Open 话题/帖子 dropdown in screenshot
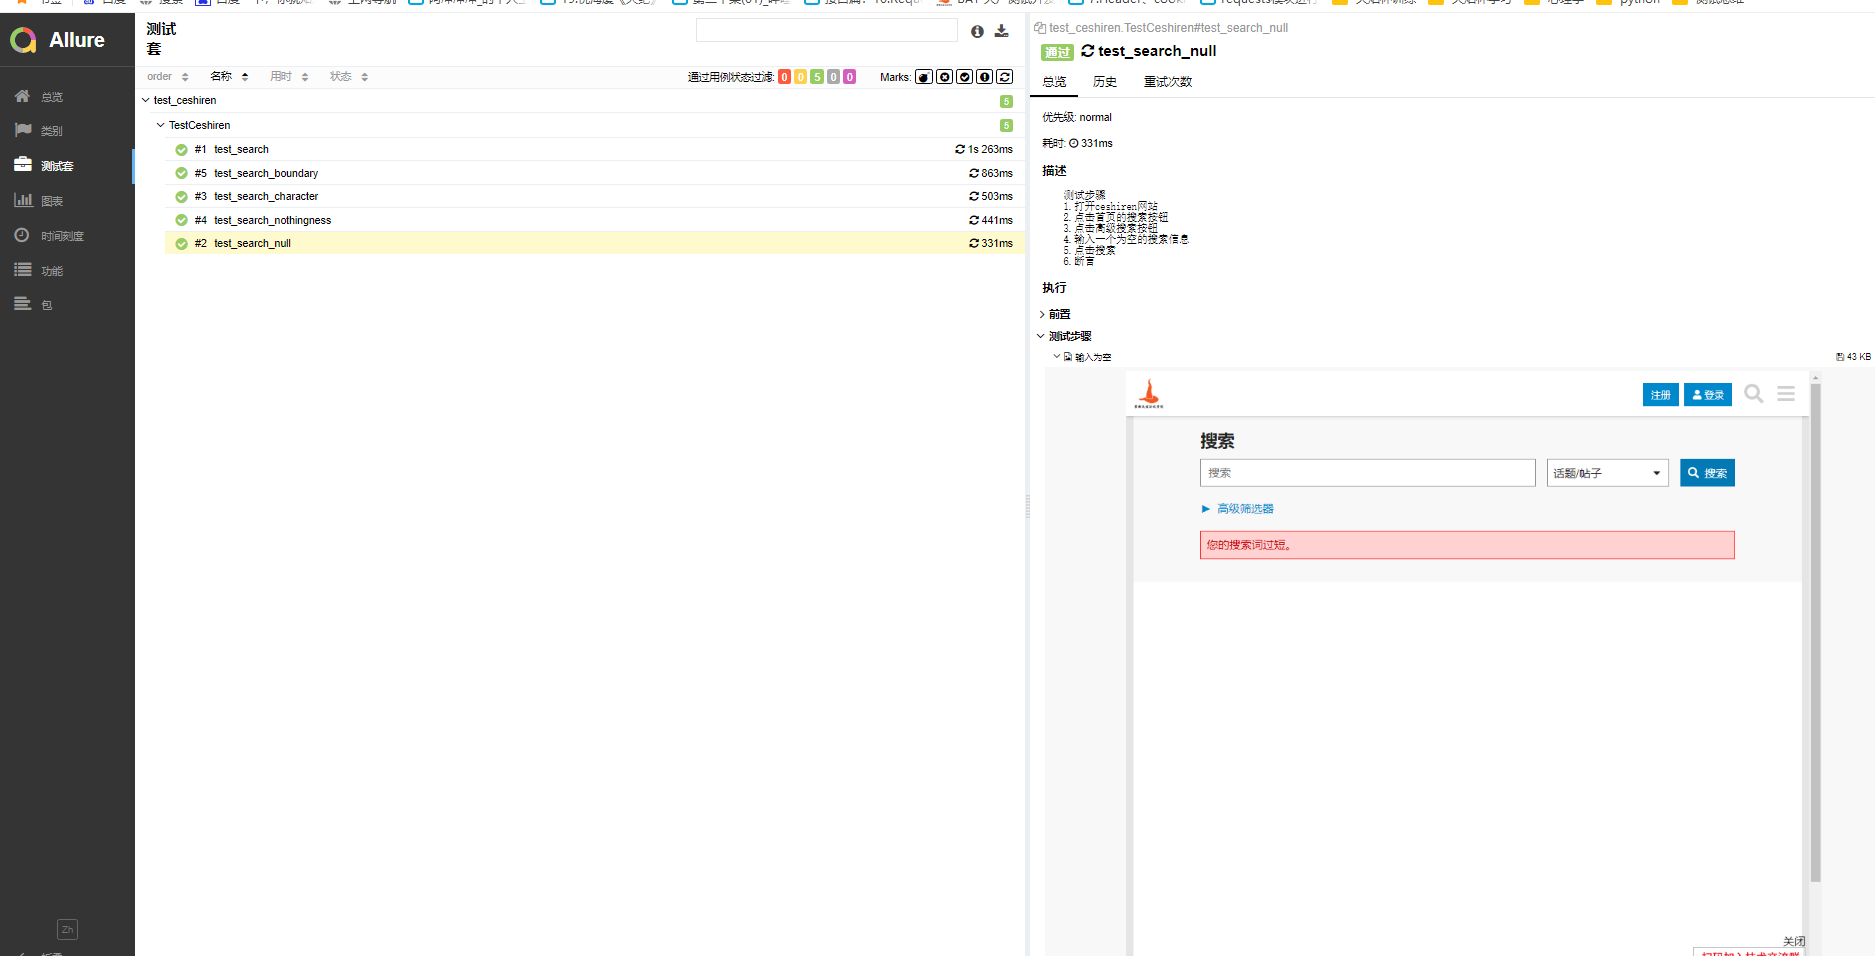 coord(1607,473)
